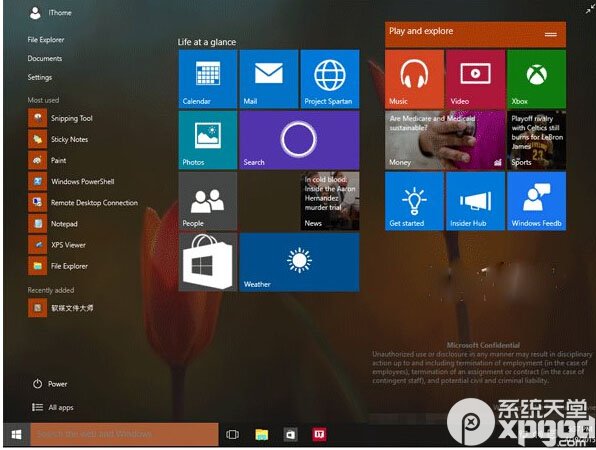Launch Snipping Tool from Most used
Screen dimensions: 596x450
[61, 118]
